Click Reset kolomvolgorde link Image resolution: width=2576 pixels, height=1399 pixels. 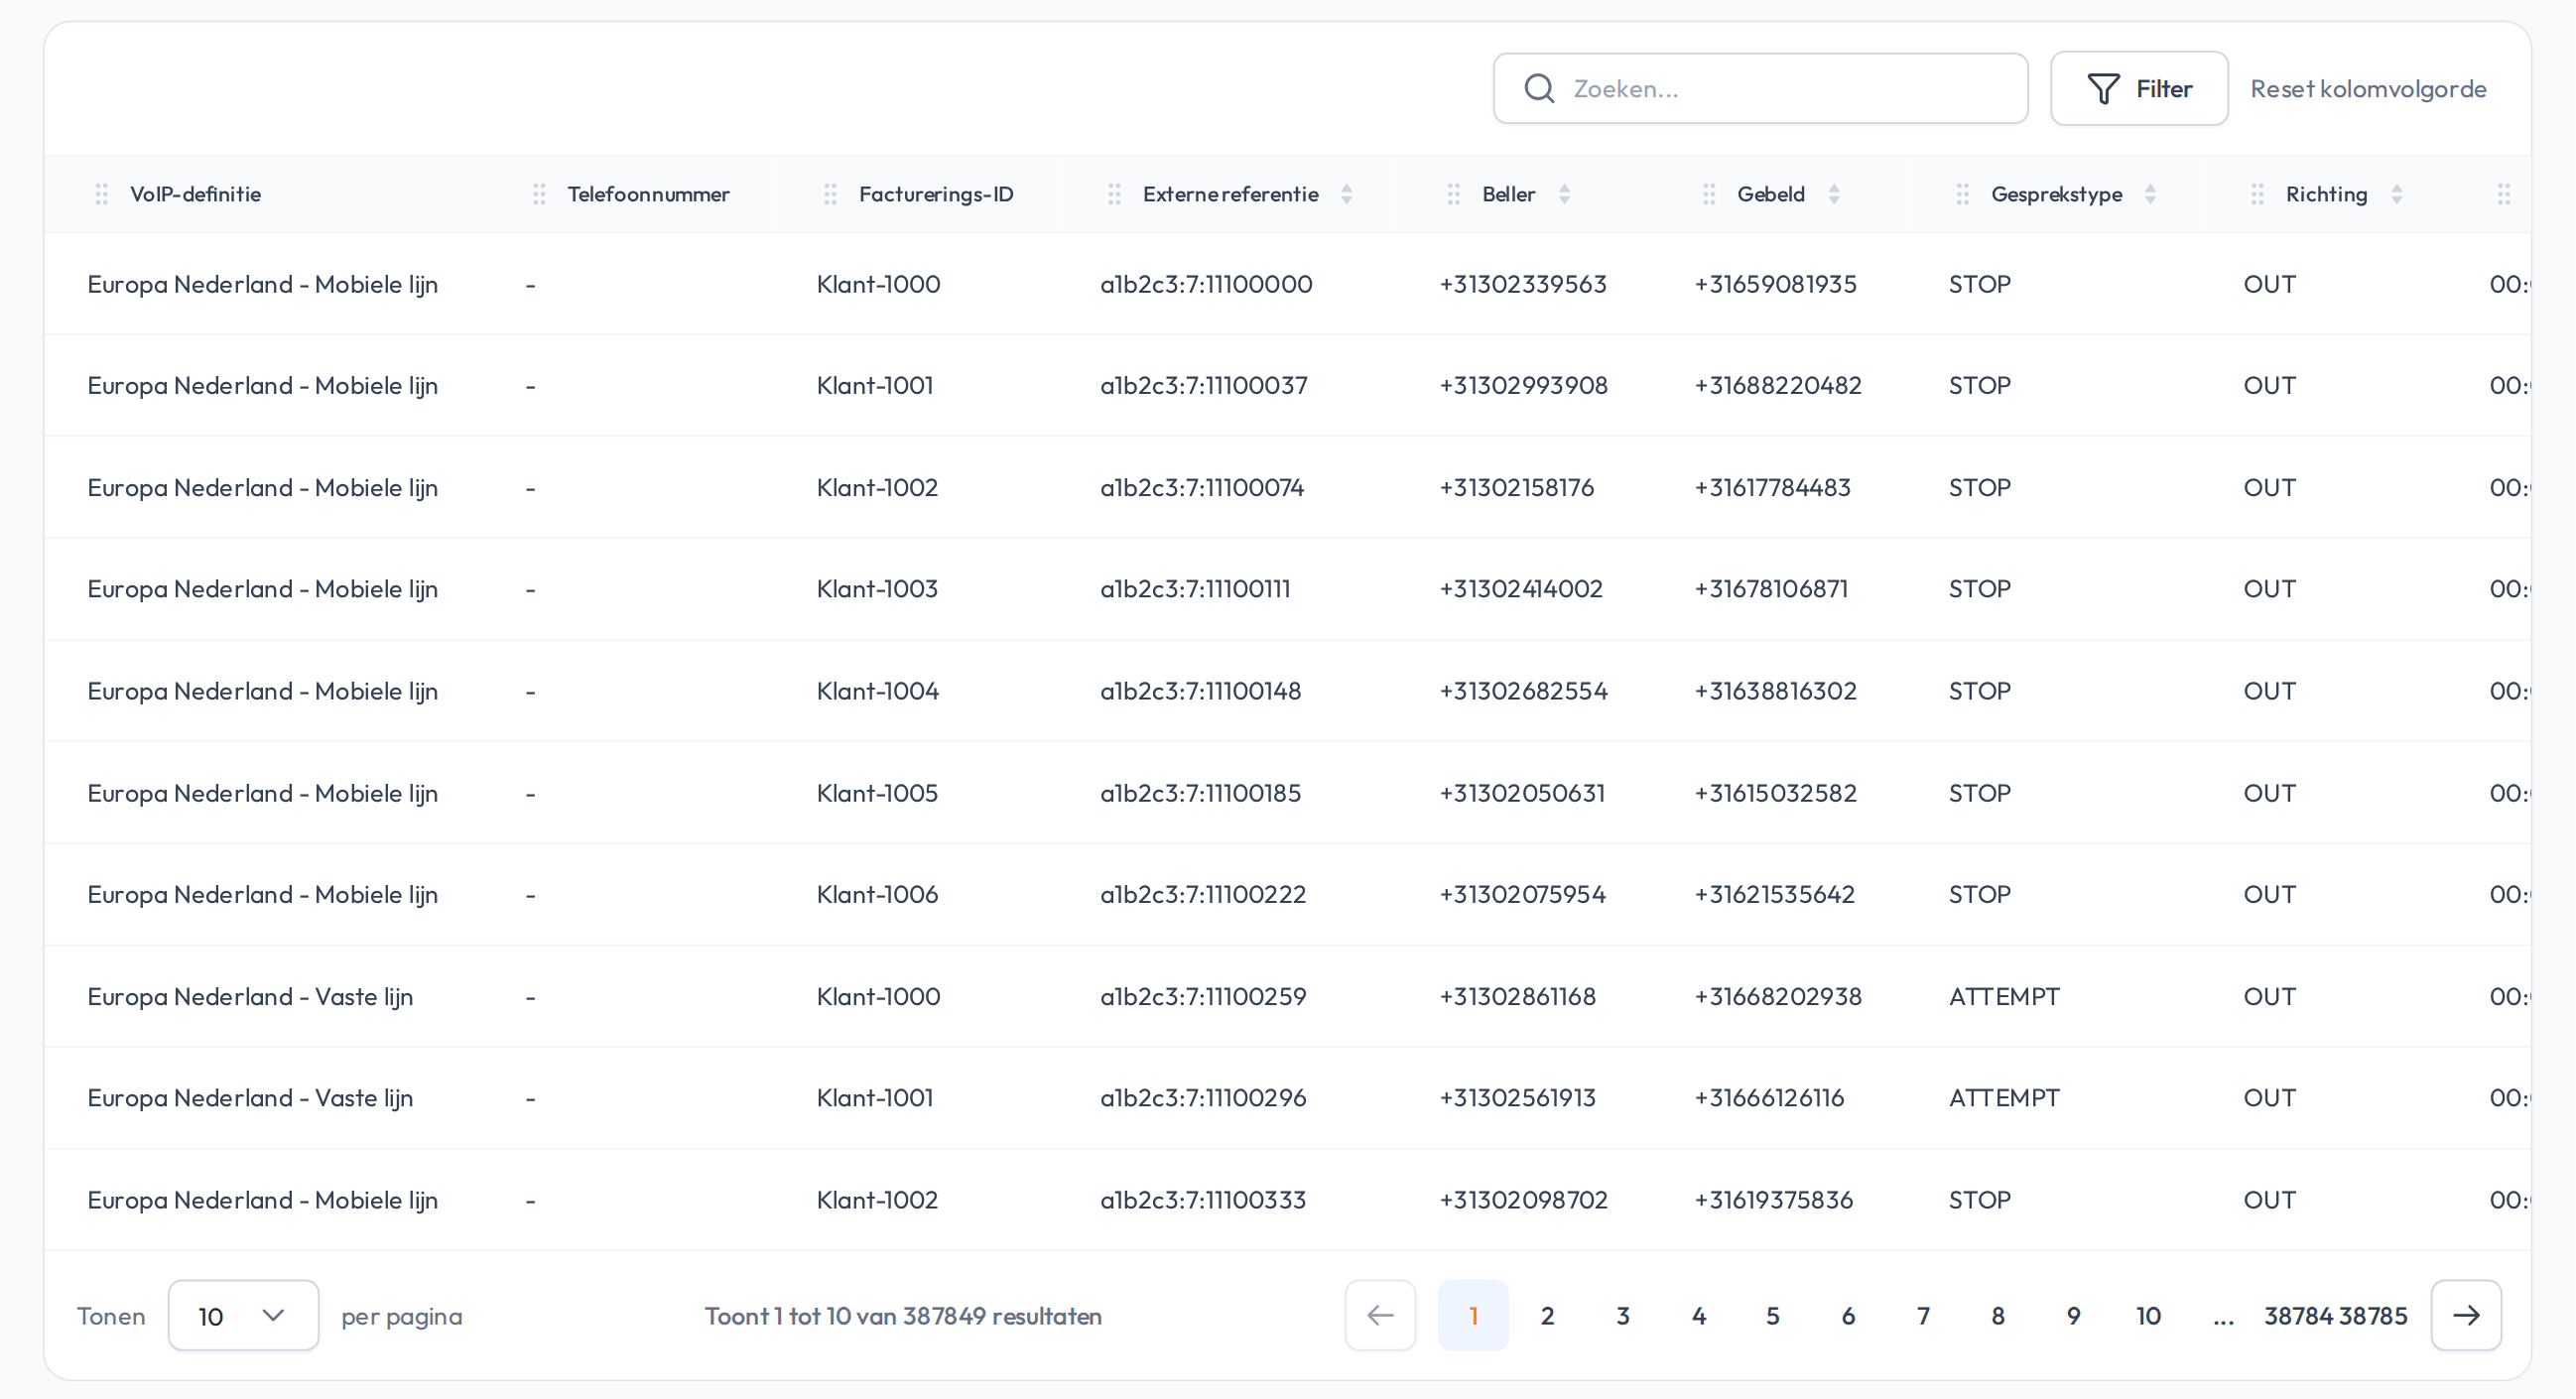click(2368, 89)
